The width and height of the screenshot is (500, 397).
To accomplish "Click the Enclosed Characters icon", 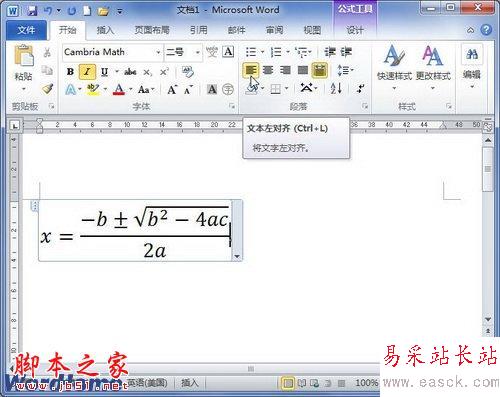I will pyautogui.click(x=228, y=89).
